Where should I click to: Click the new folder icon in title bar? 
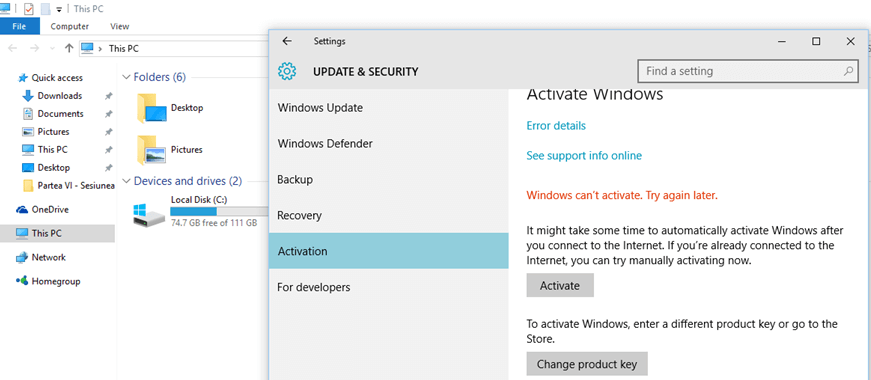click(x=46, y=9)
